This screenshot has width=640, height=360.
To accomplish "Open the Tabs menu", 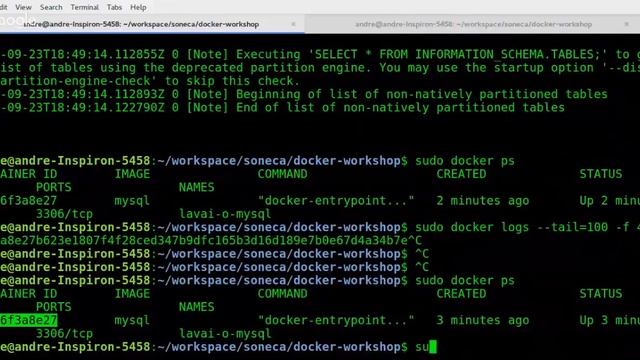I will point(114,7).
